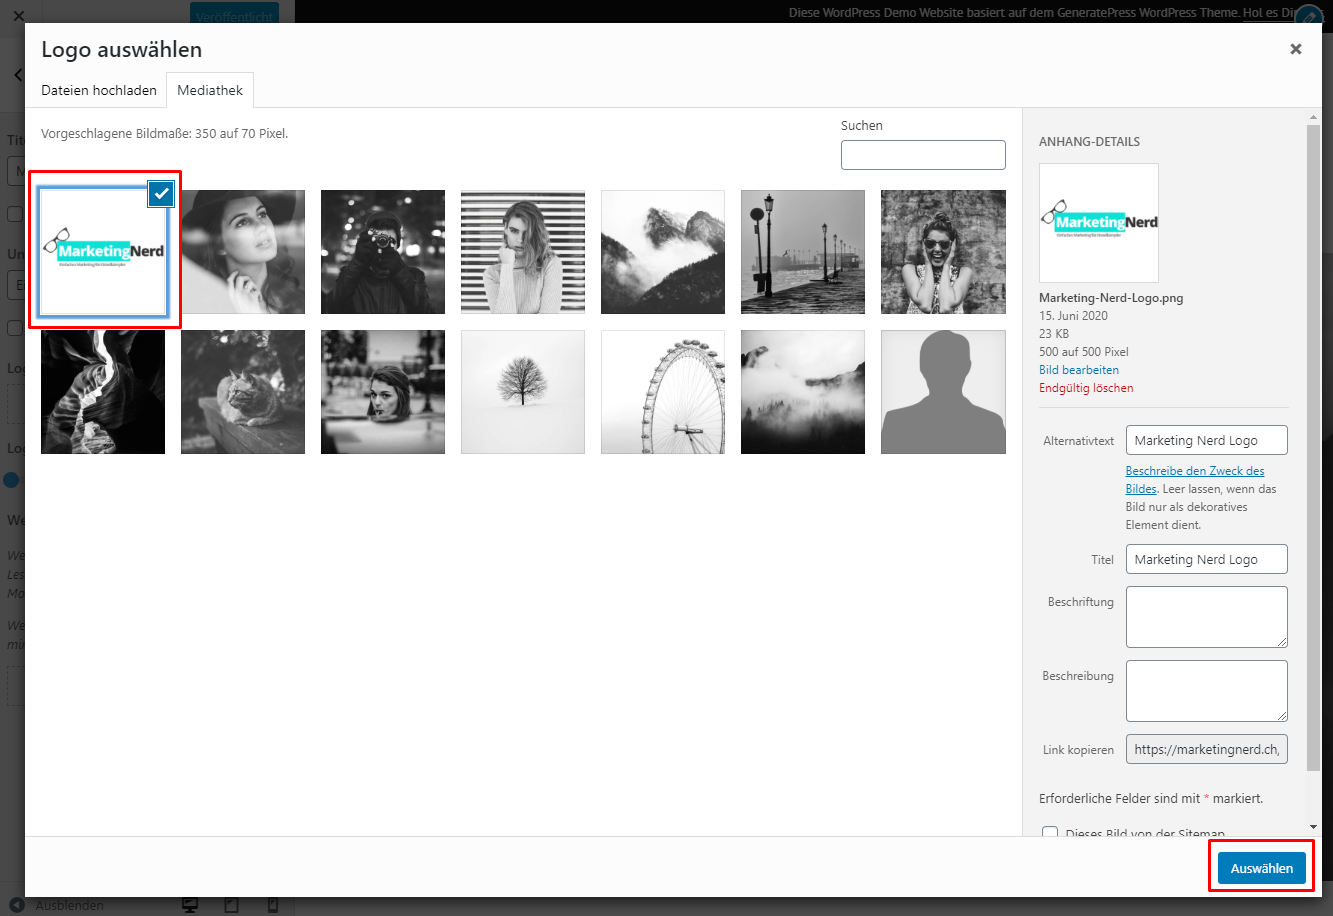Select the canyon rock formation thumbnail
The image size is (1333, 916).
tap(103, 392)
